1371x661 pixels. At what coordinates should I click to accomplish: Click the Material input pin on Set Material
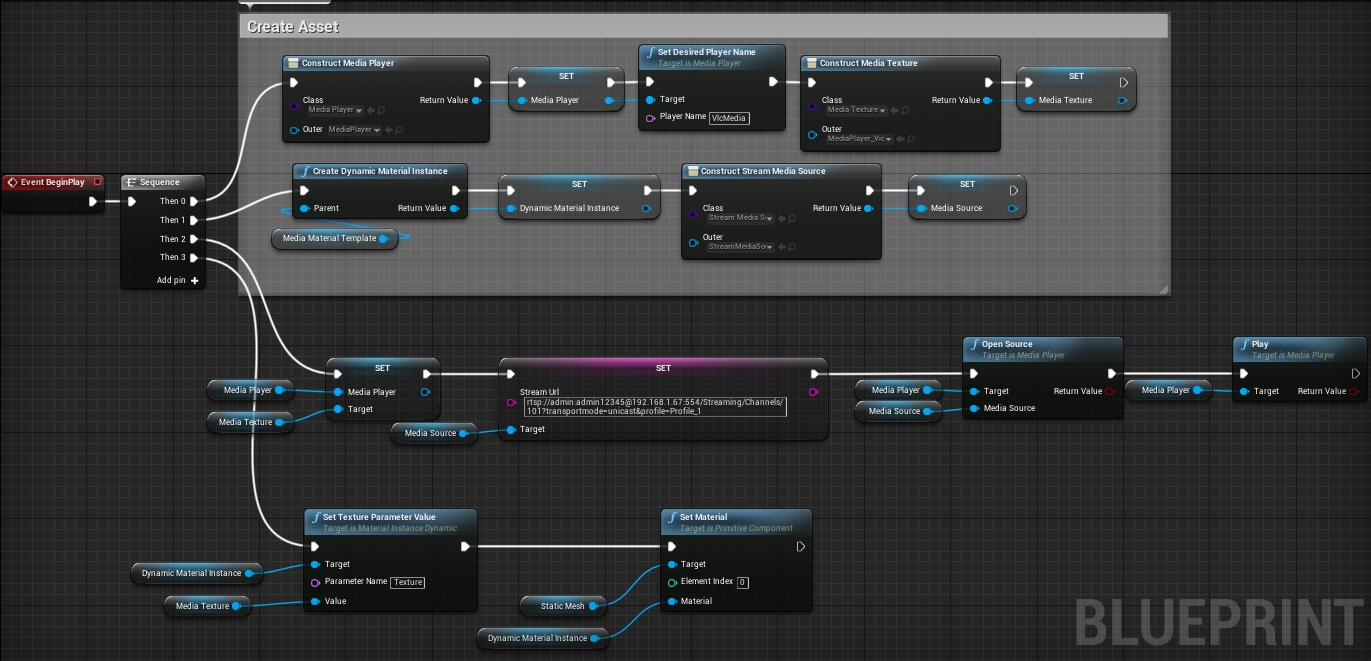(672, 600)
